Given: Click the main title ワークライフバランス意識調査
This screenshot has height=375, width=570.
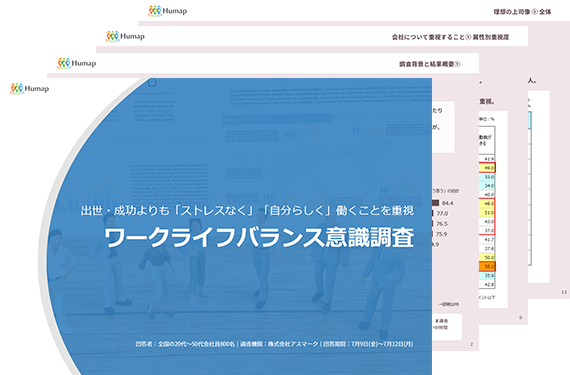Looking at the screenshot, I should click(259, 238).
